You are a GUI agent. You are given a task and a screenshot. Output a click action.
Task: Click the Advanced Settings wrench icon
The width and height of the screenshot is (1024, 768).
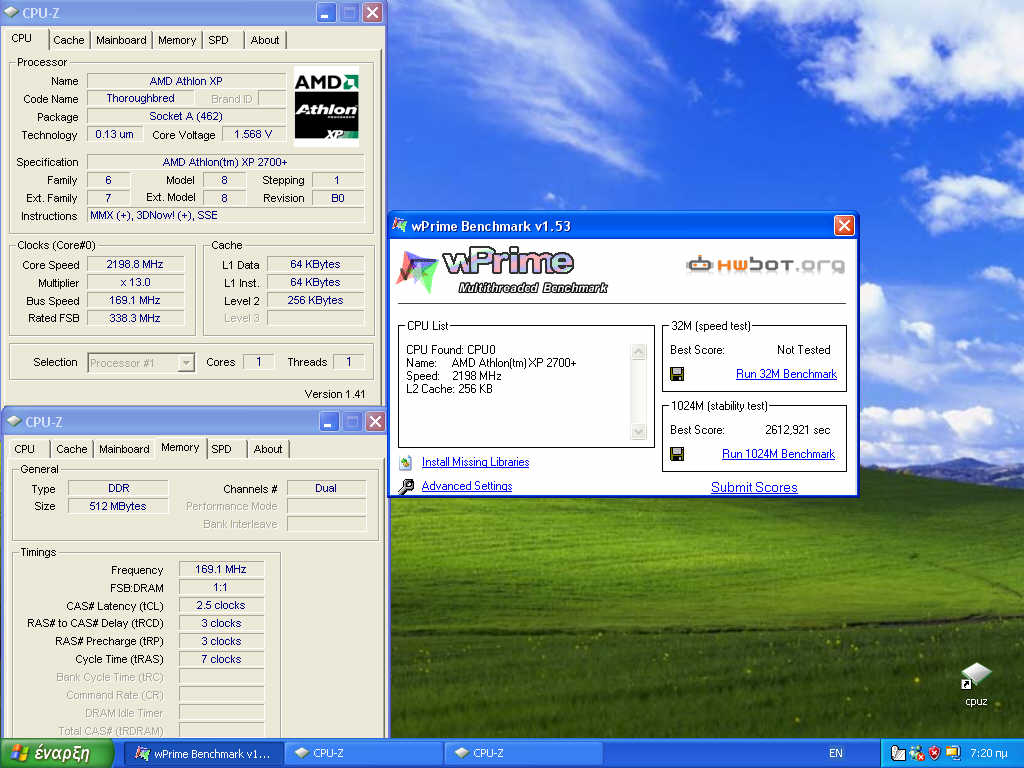click(x=406, y=487)
